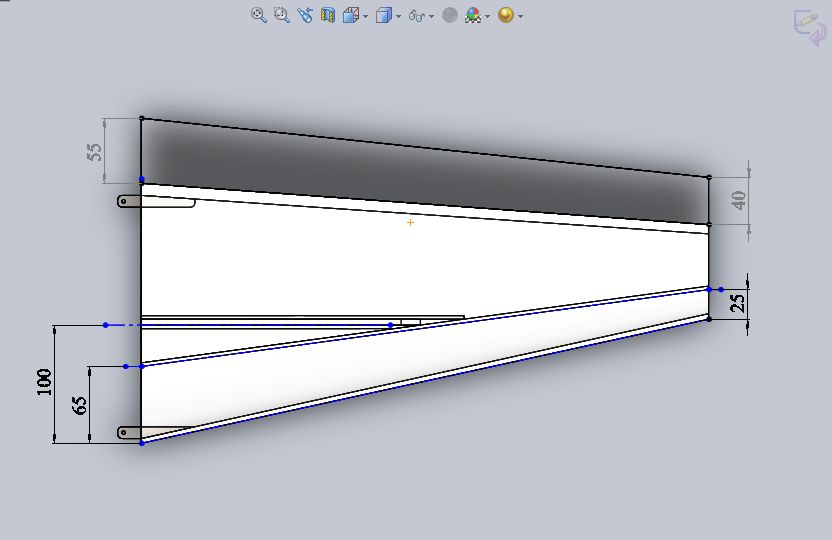Select the blue endpoint left of centerline
The width and height of the screenshot is (832, 540).
(106, 325)
